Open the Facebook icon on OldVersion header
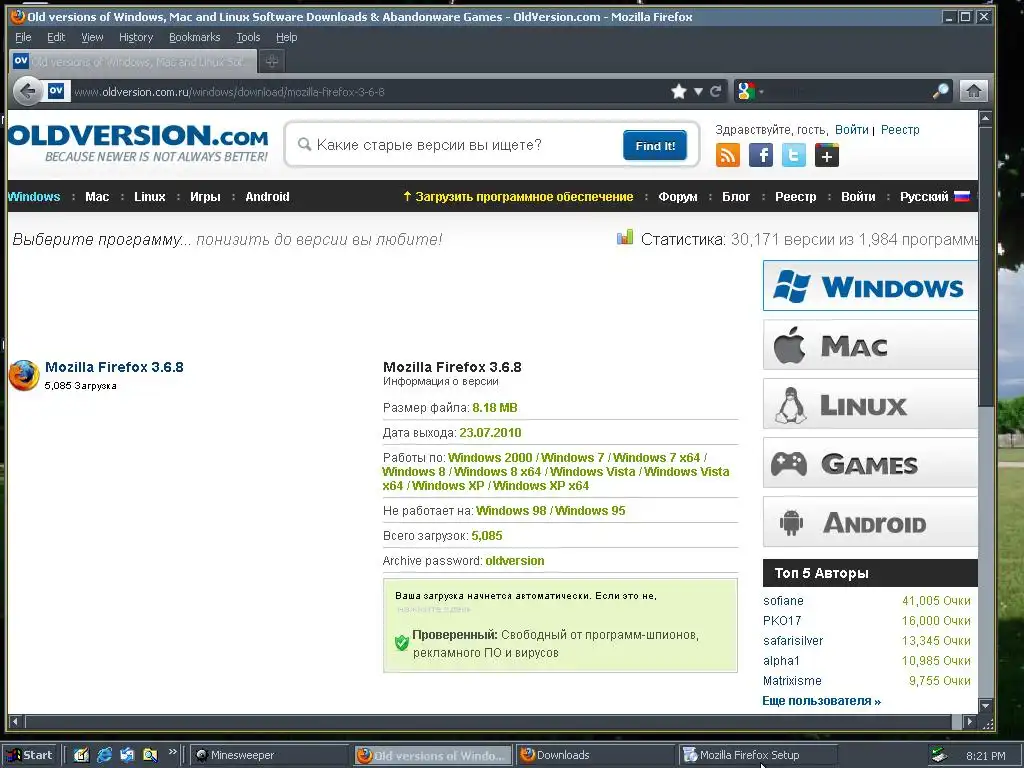Image resolution: width=1024 pixels, height=768 pixels. [x=761, y=155]
